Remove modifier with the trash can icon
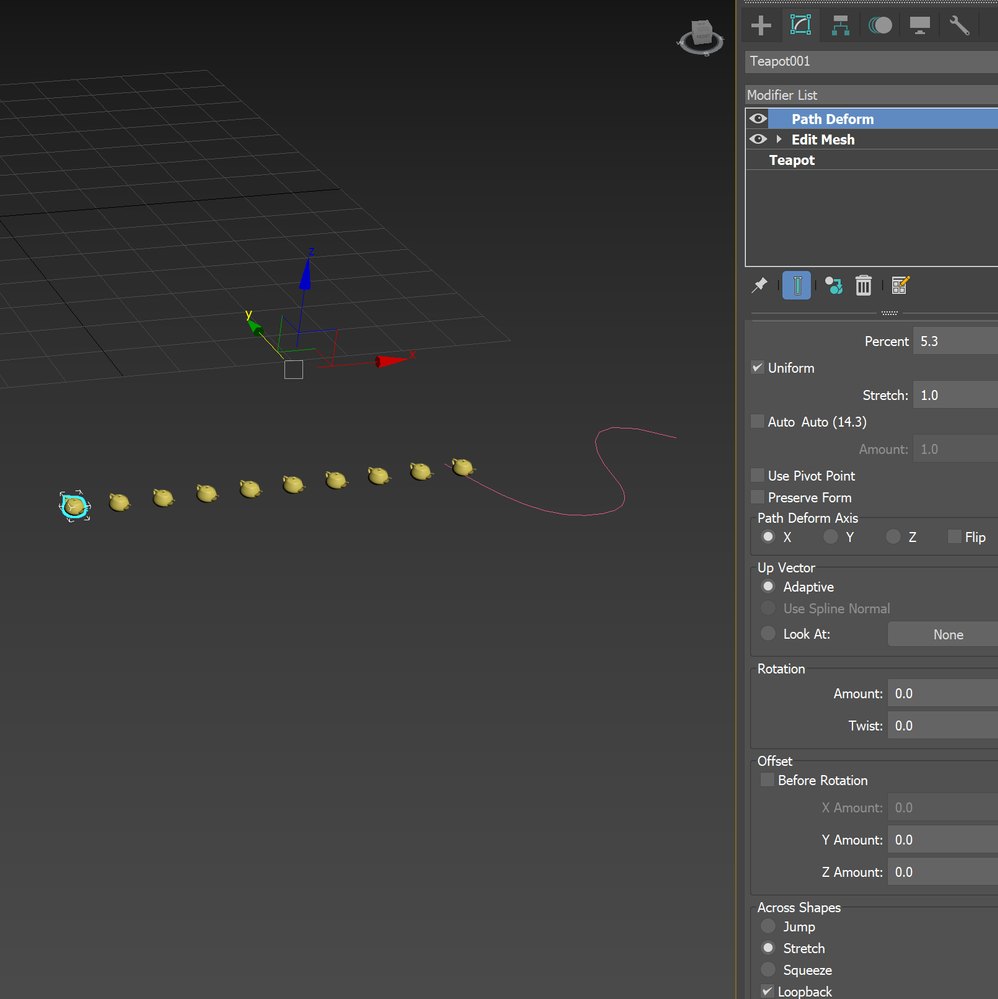 [864, 285]
